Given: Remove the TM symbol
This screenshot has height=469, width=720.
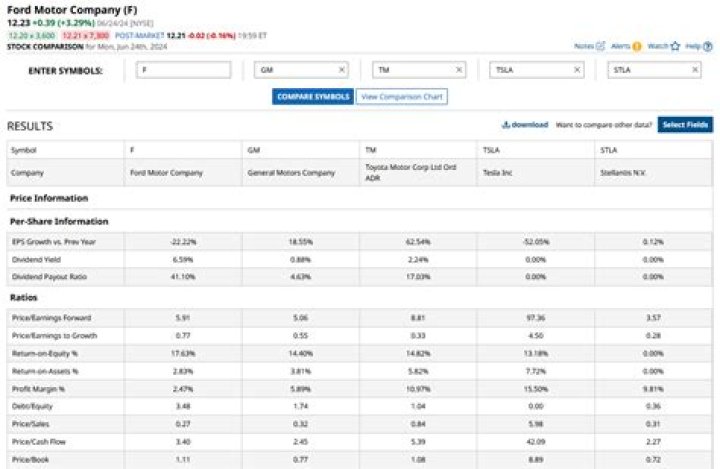Looking at the screenshot, I should pos(459,70).
